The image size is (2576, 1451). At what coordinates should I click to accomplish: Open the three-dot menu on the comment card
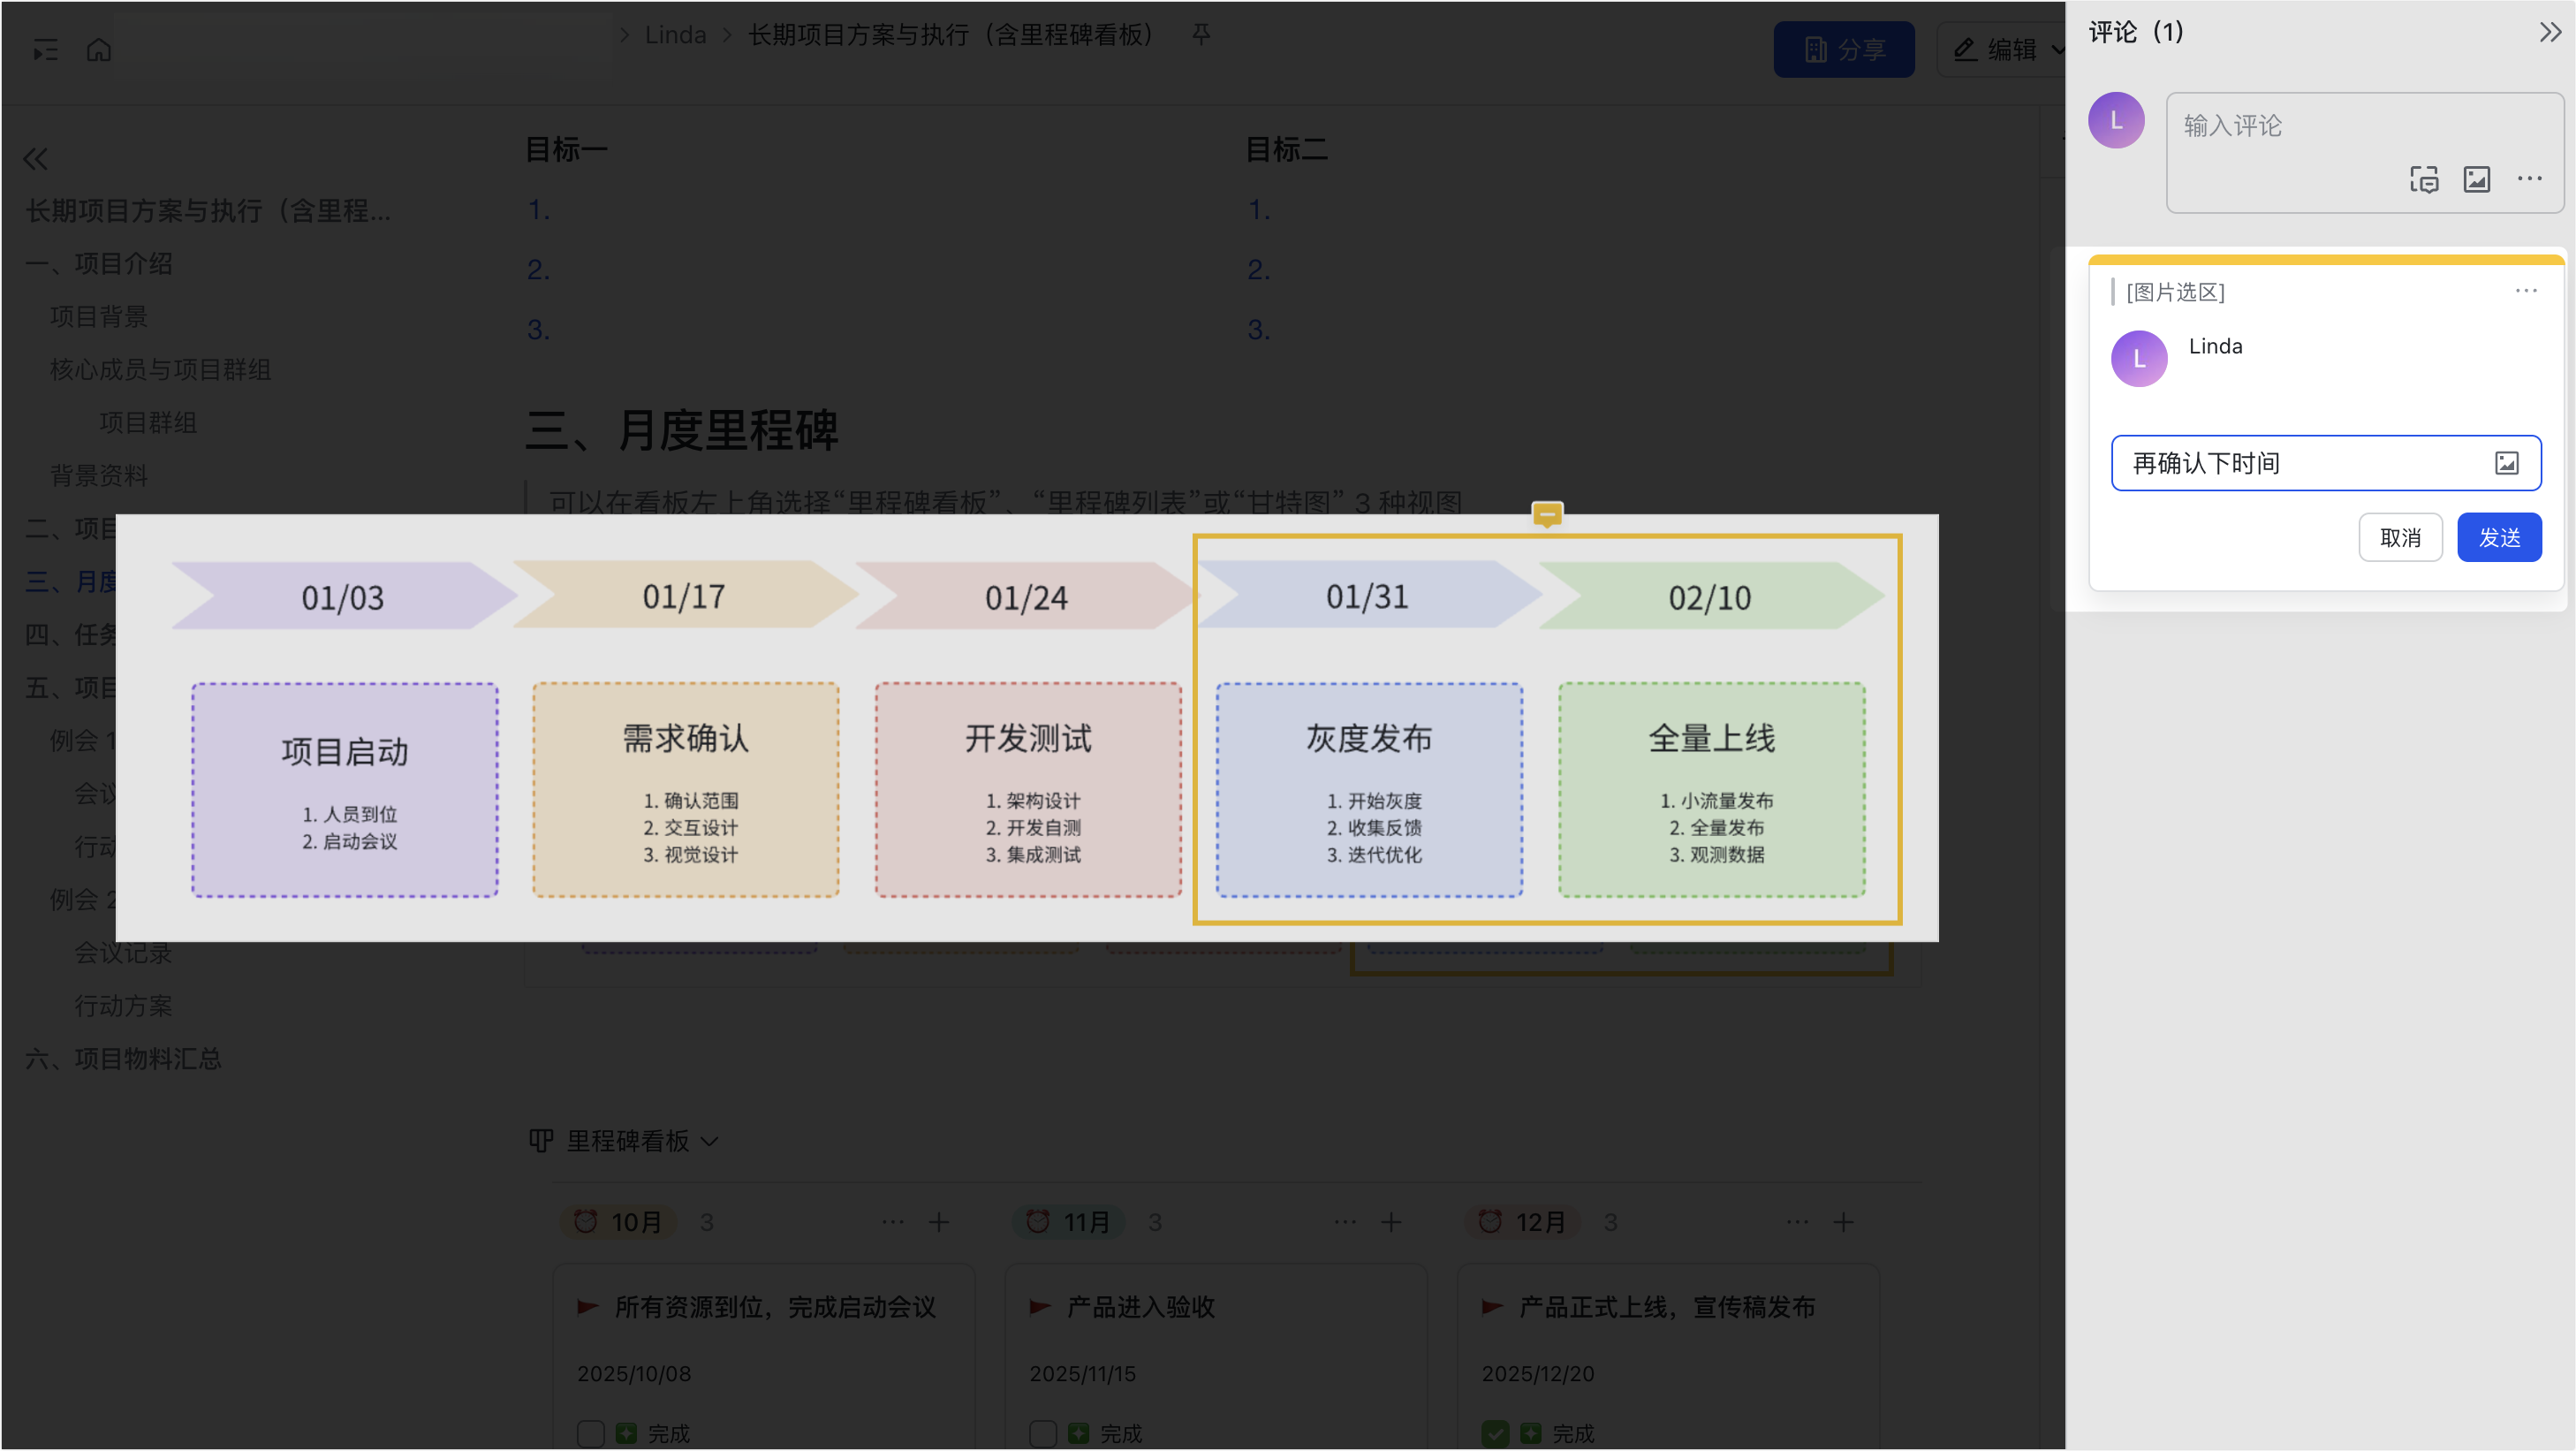tap(2526, 291)
